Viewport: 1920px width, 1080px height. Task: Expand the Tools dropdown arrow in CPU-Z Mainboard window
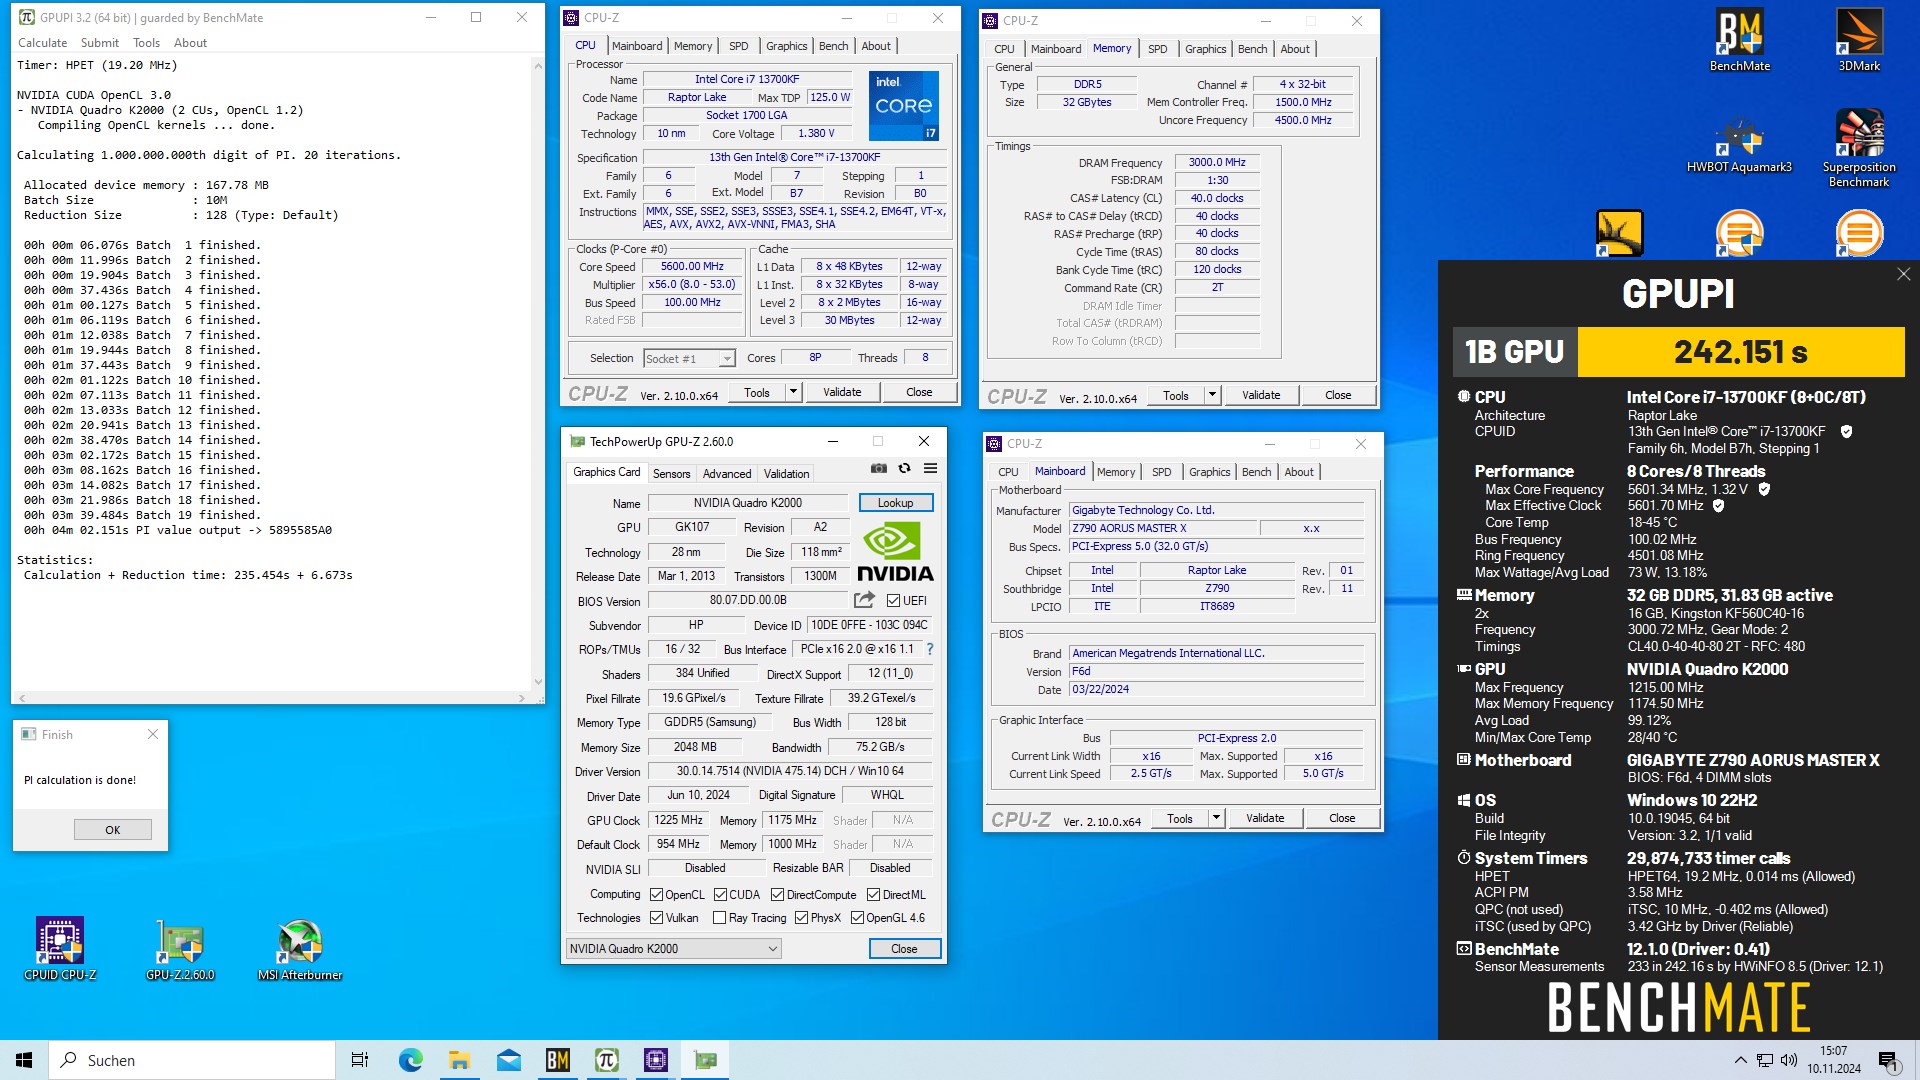1216,818
